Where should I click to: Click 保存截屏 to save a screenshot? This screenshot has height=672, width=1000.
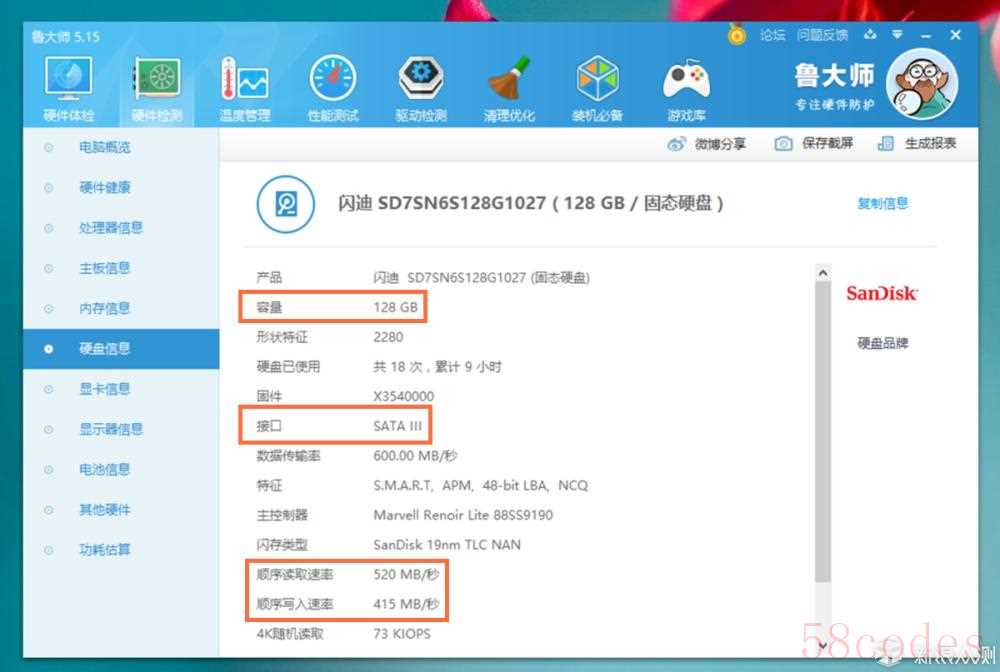(x=814, y=143)
